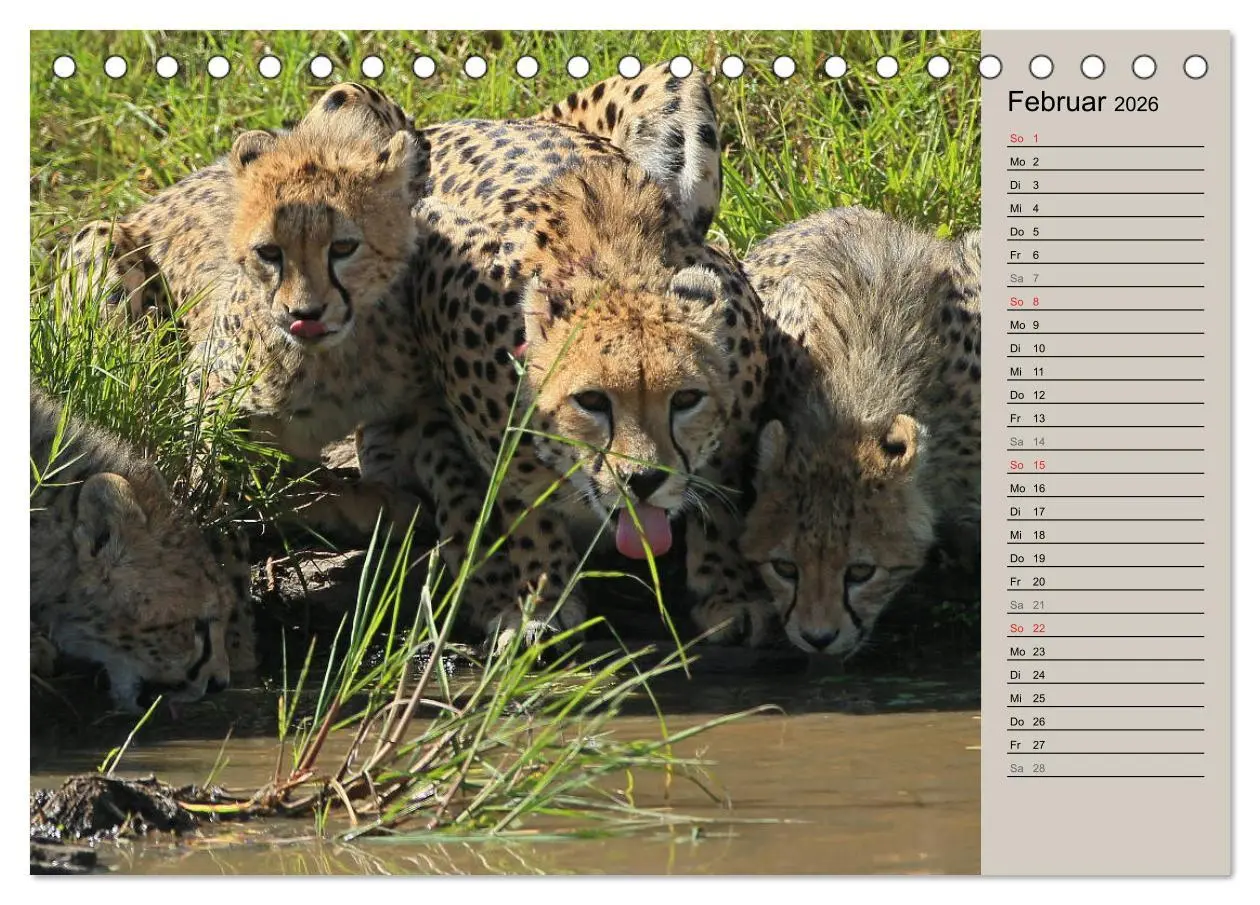This screenshot has height=905, width=1260.
Task: Select the calendar row 'Do 5'
Action: click(1105, 231)
